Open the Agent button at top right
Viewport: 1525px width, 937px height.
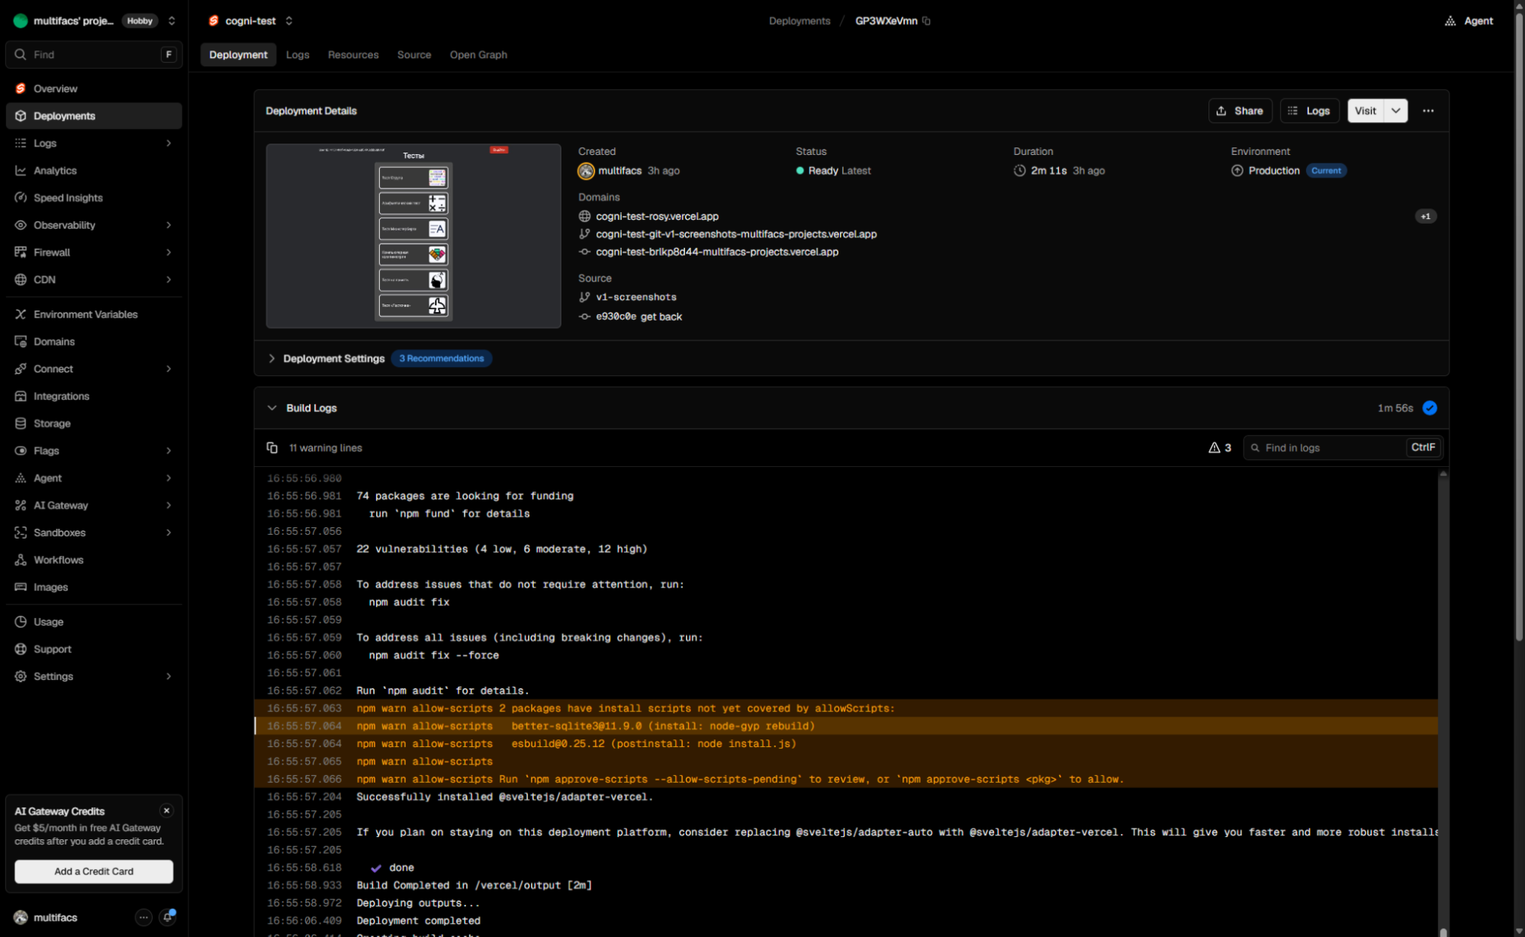[x=1469, y=21]
